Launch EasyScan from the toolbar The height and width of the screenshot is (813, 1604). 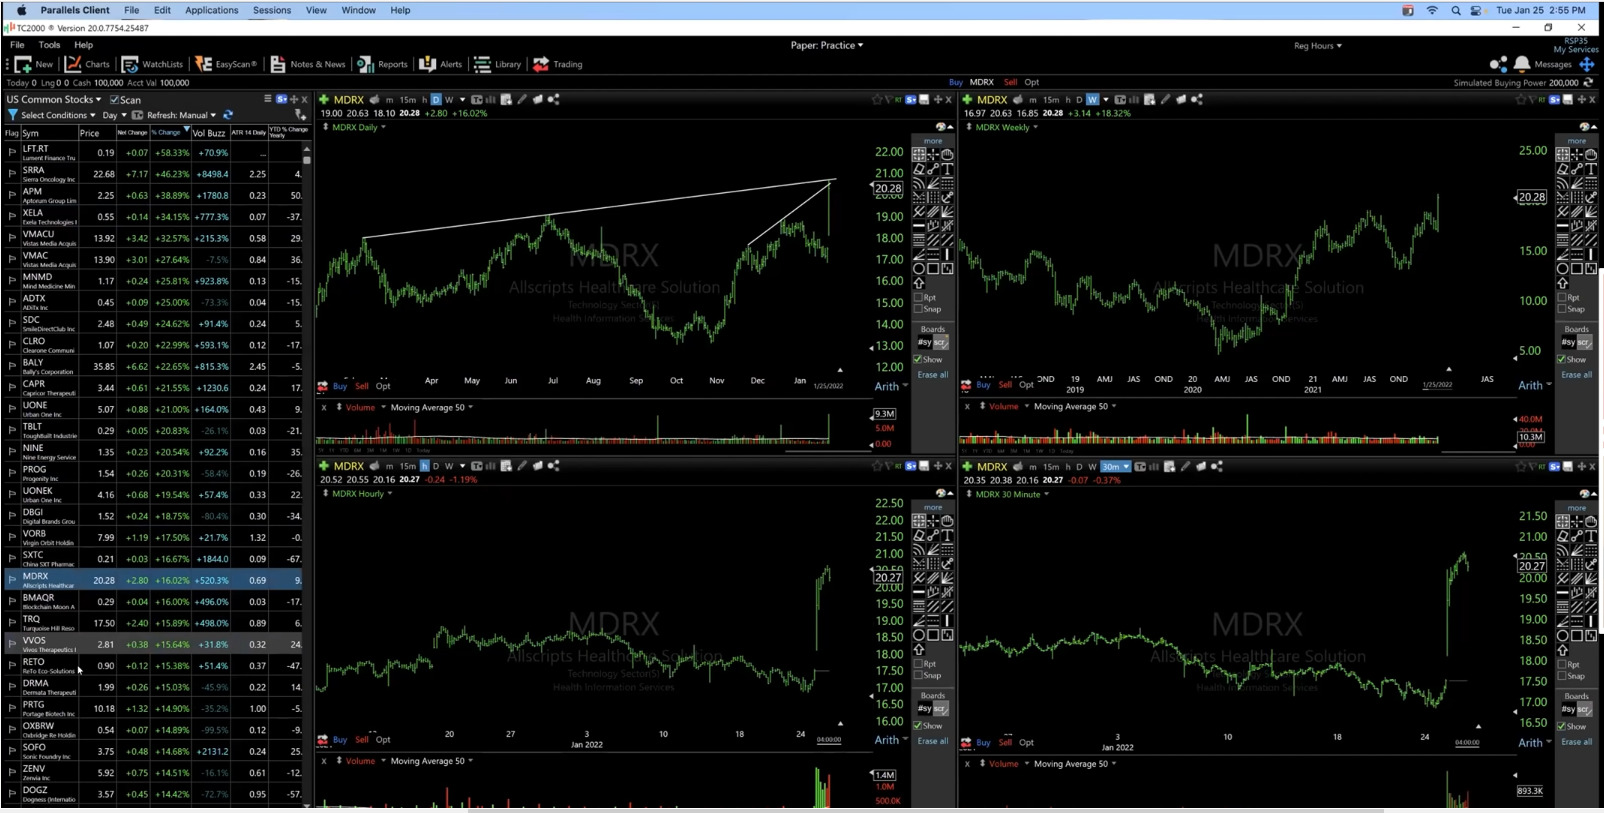[226, 64]
